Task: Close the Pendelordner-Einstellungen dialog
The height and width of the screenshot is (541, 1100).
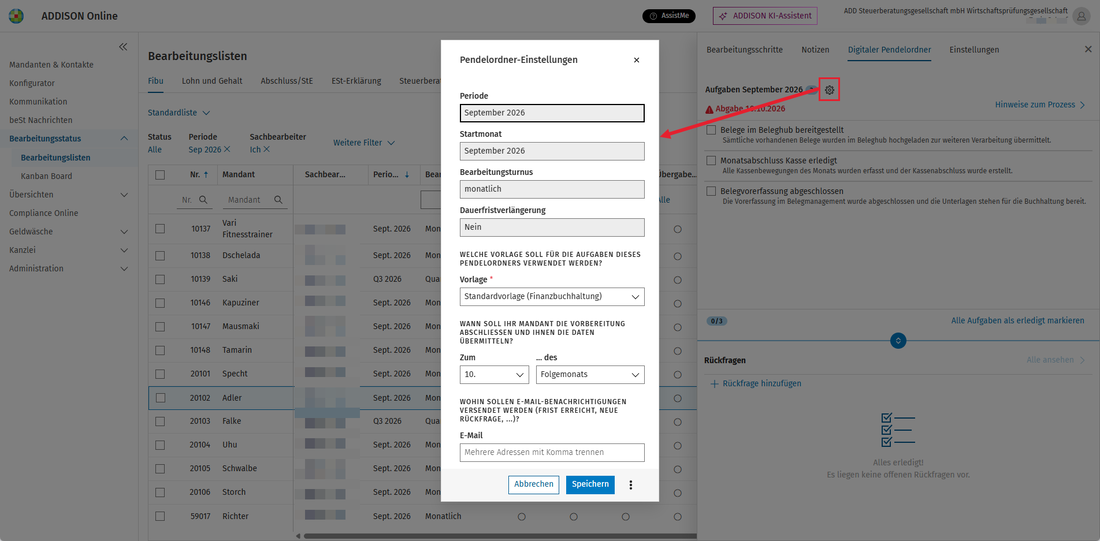Action: (636, 60)
